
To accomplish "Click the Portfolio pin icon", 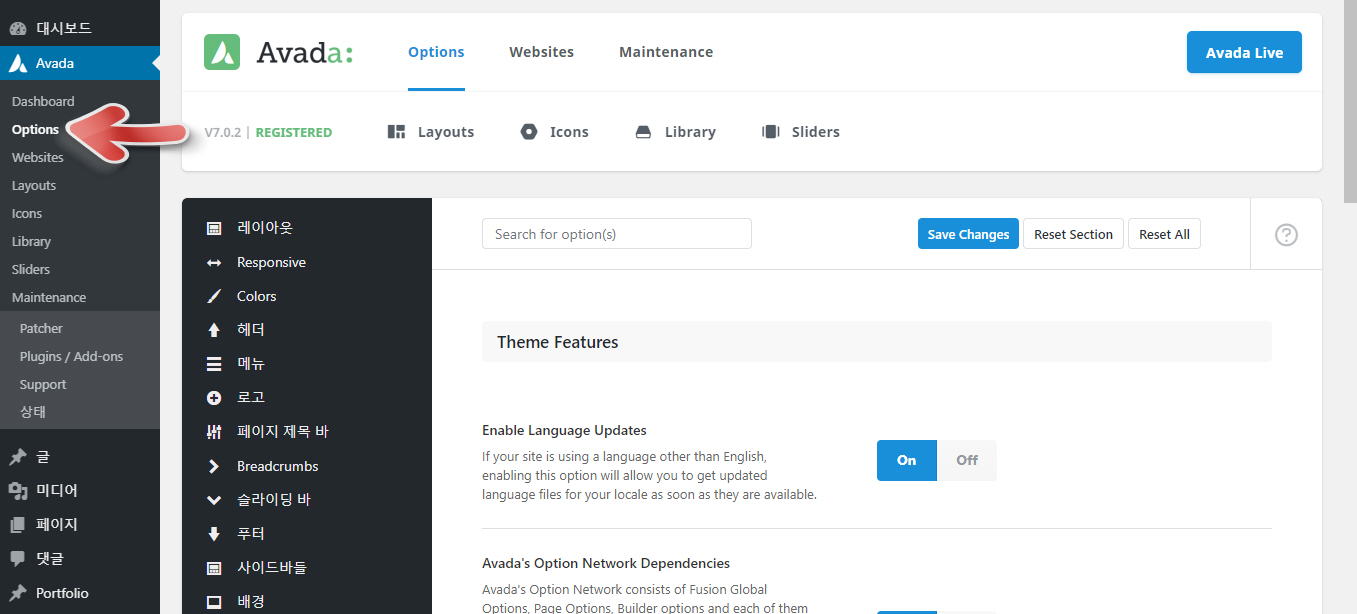I will (17, 593).
